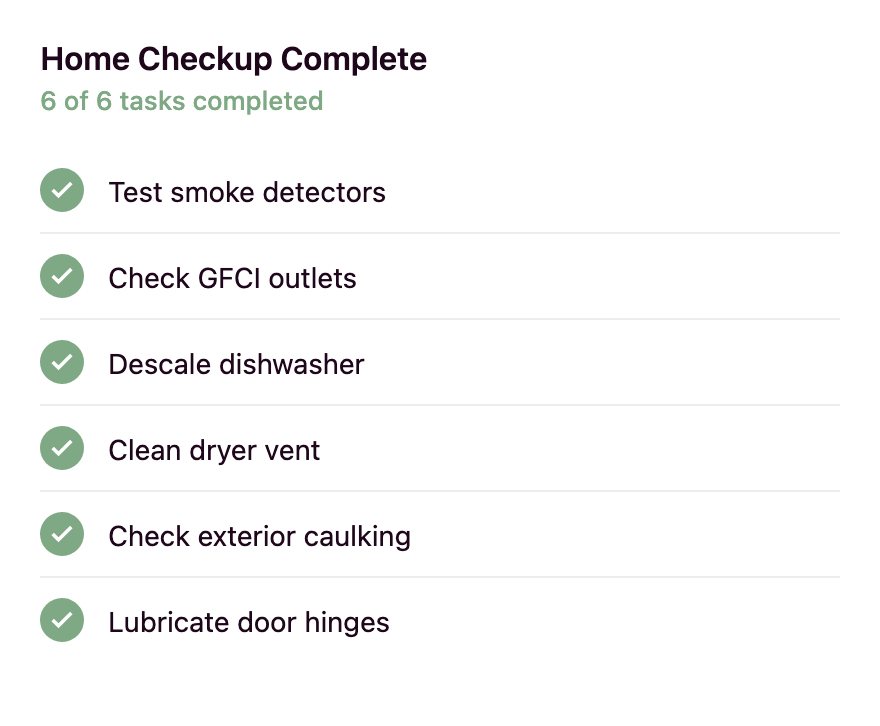Click the divider line below Test smoke detectors
Viewport: 880px width, 726px height.
(x=440, y=233)
